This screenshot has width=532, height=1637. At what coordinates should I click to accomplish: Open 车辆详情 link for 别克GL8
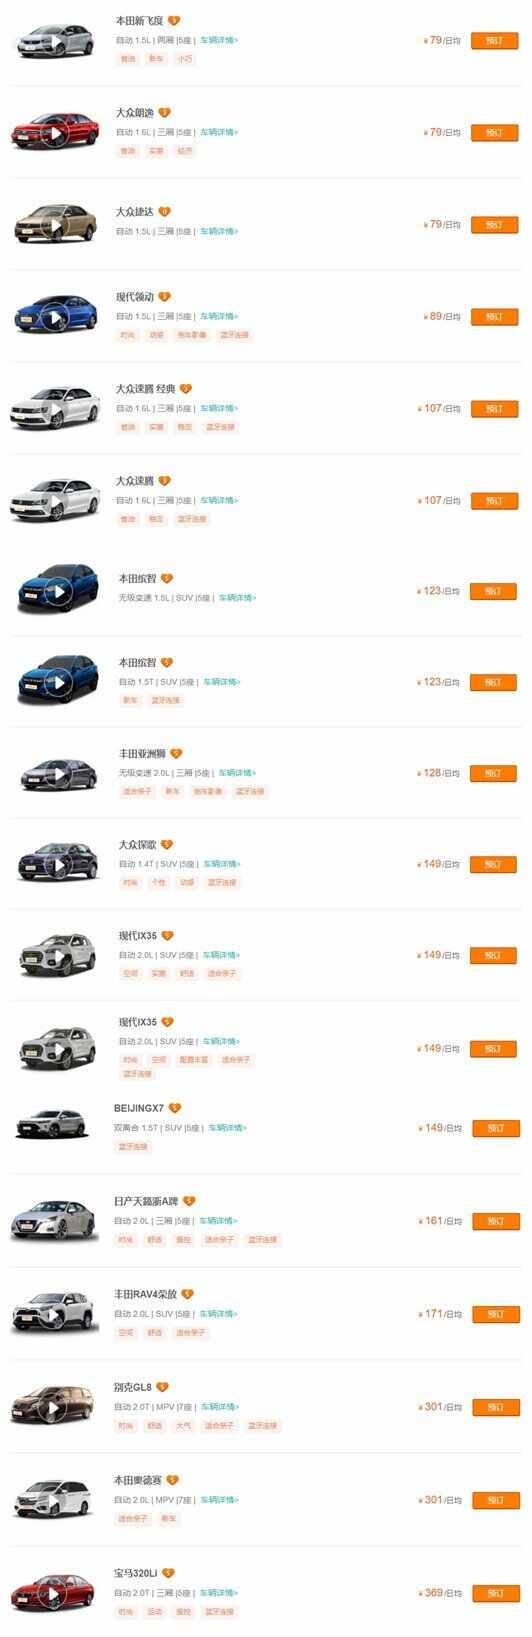point(220,1407)
